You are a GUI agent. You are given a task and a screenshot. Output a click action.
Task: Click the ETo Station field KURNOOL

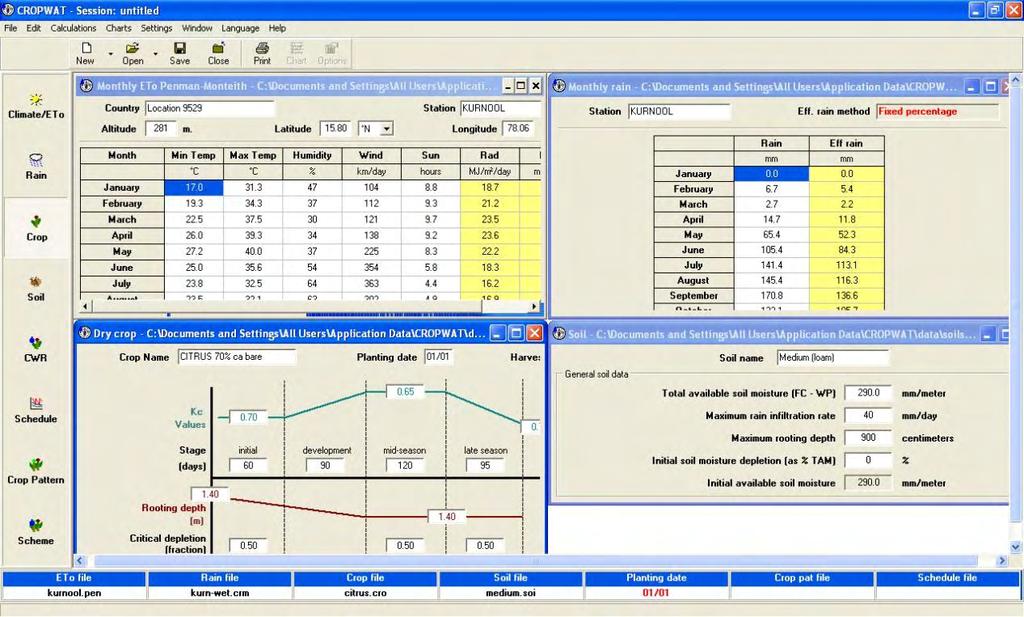pos(500,108)
